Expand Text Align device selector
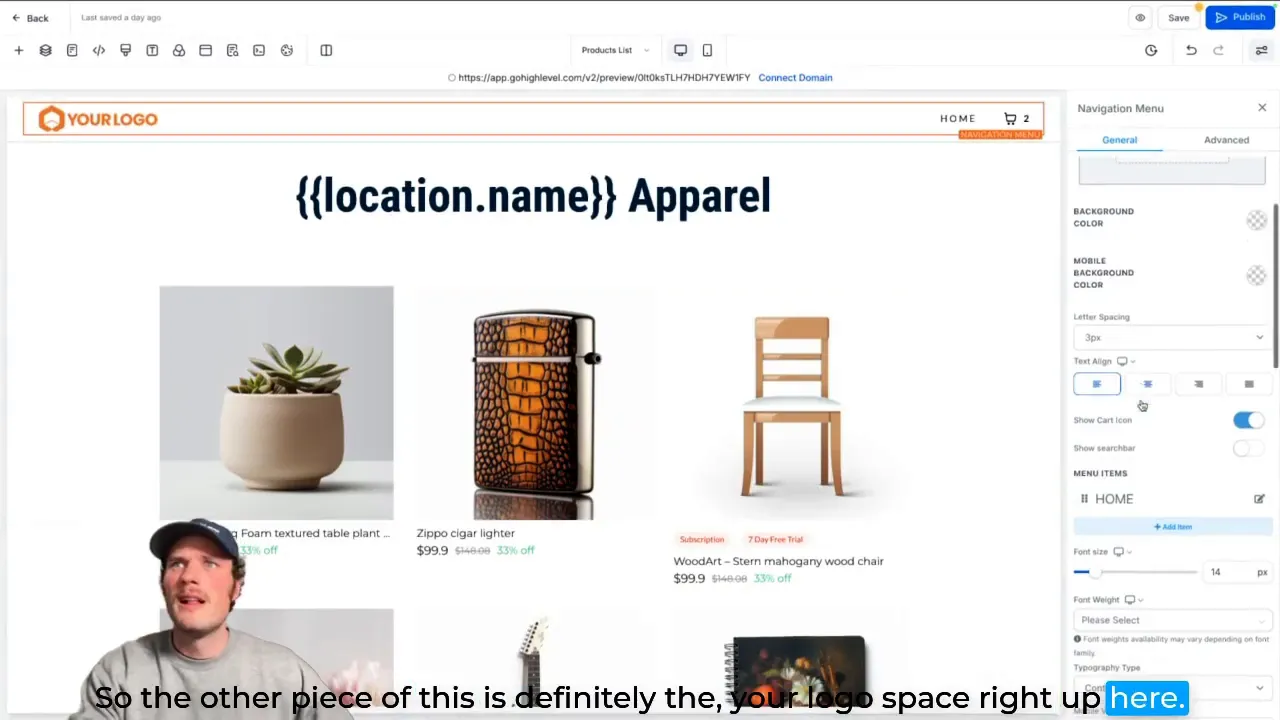This screenshot has height=720, width=1280. coord(1126,361)
